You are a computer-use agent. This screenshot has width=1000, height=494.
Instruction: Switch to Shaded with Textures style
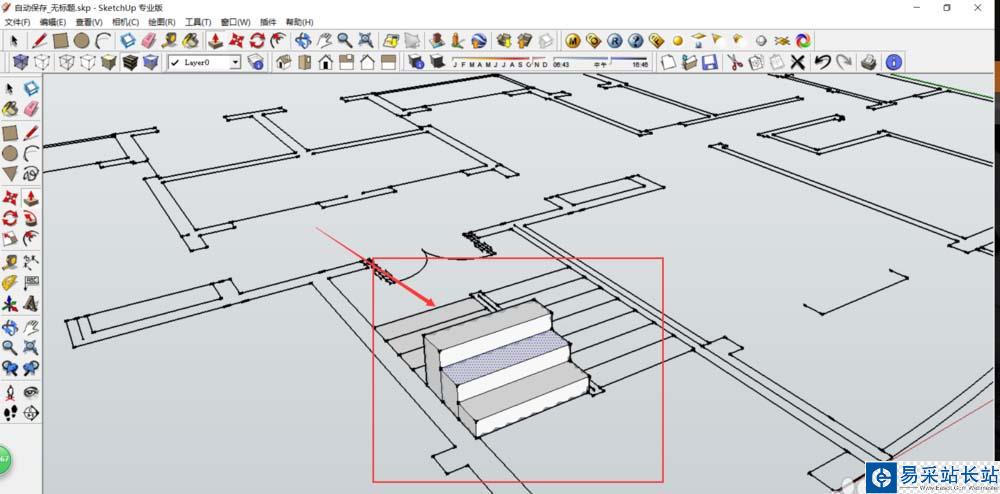click(129, 62)
